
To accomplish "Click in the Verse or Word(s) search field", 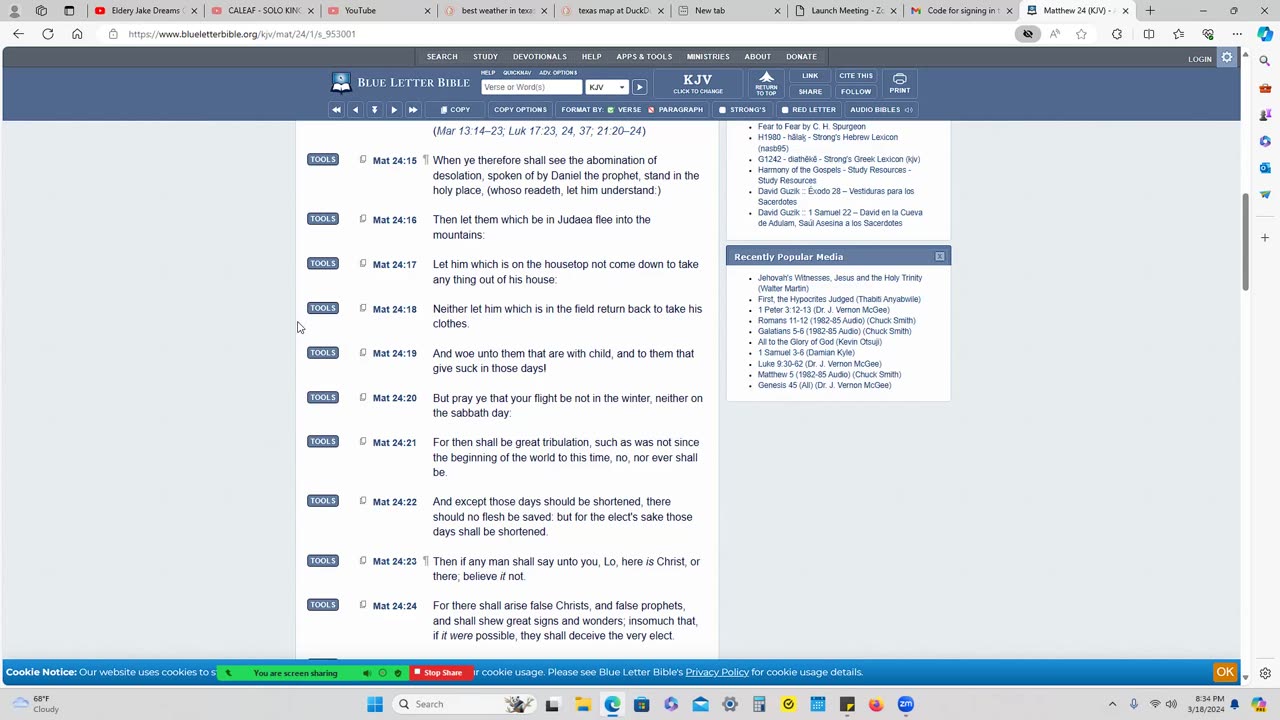I will point(531,87).
